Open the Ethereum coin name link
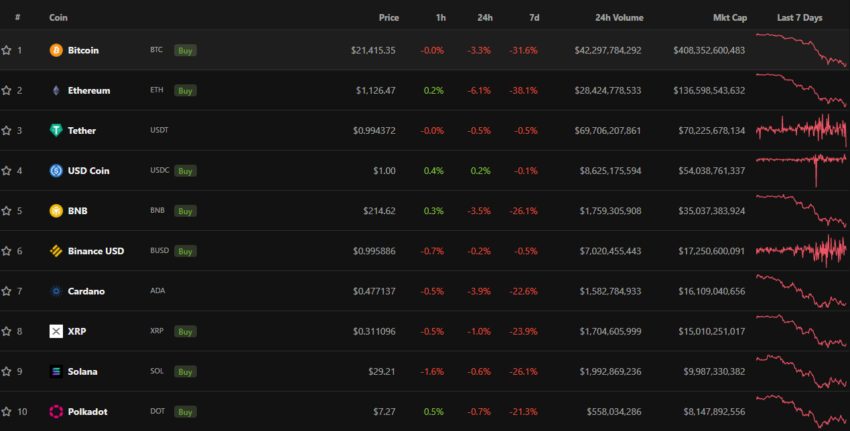The width and height of the screenshot is (850, 431). point(89,91)
